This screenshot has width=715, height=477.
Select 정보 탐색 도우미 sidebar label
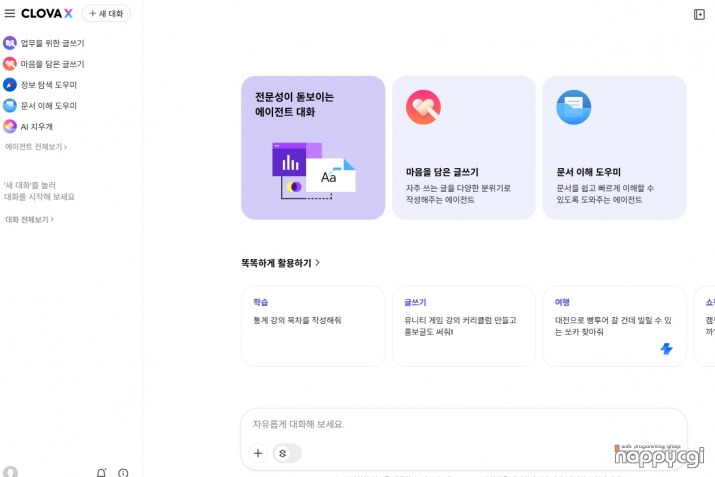pos(49,85)
